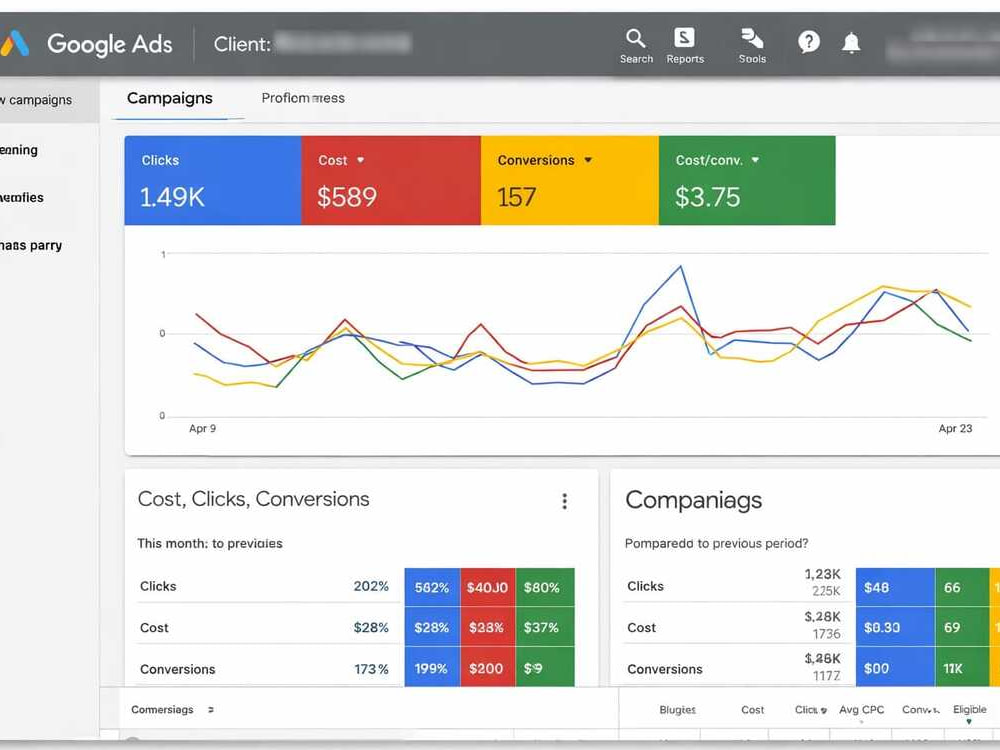The image size is (1000, 750).
Task: Select the blue Clicks scorecard
Action: point(212,180)
